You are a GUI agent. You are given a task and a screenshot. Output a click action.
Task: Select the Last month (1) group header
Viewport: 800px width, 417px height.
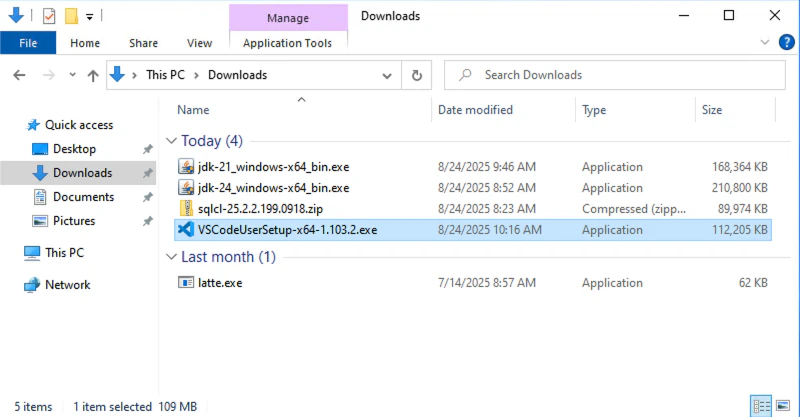click(228, 257)
